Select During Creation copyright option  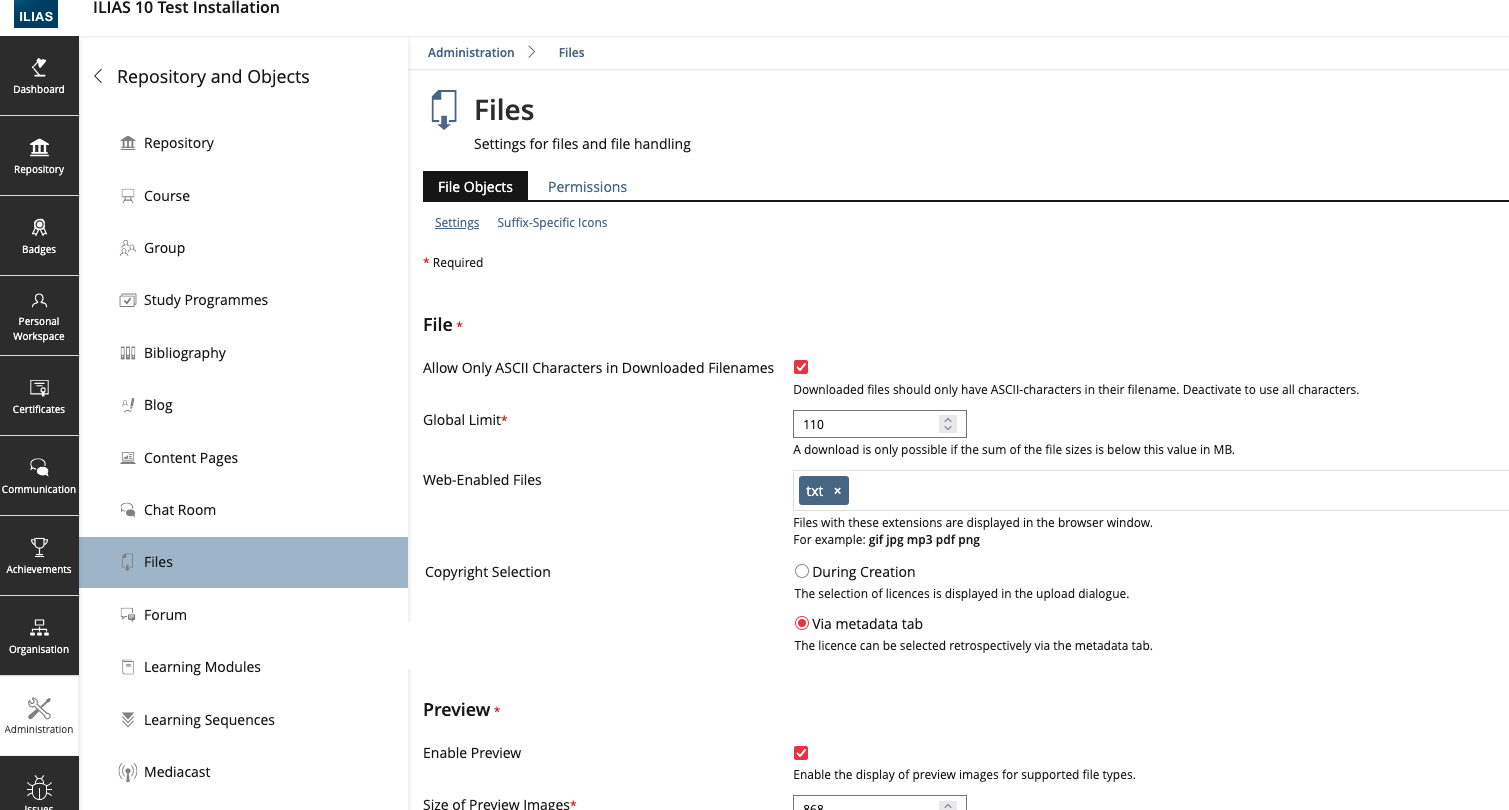802,572
